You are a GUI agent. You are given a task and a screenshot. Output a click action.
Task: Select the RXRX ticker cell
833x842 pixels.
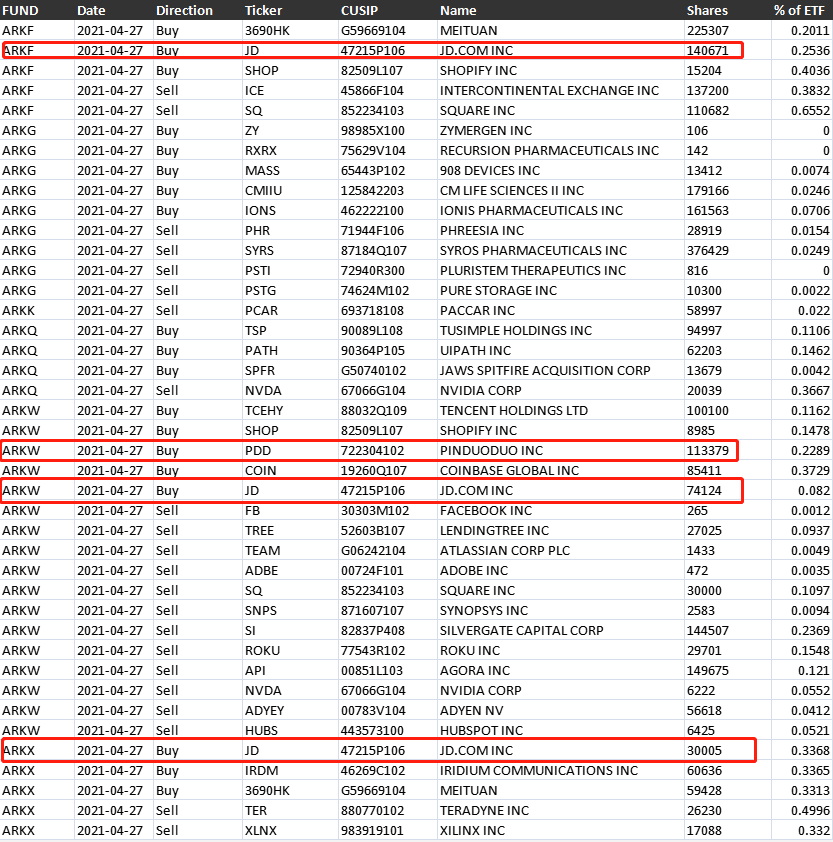(260, 150)
